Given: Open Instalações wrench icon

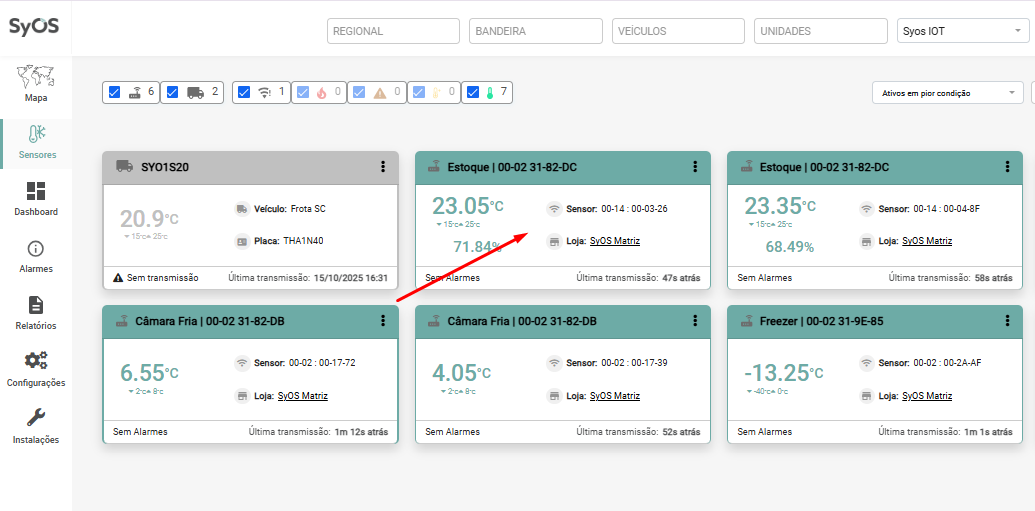Looking at the screenshot, I should coord(35,425).
